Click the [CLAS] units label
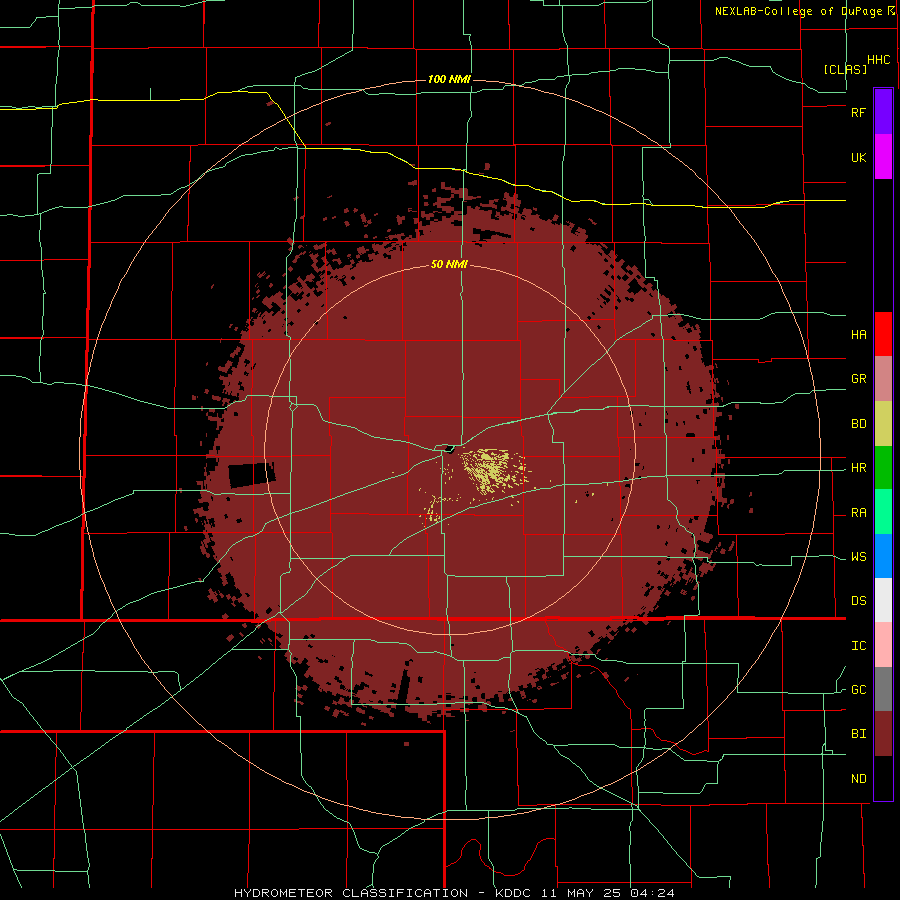This screenshot has height=900, width=900. pos(845,69)
